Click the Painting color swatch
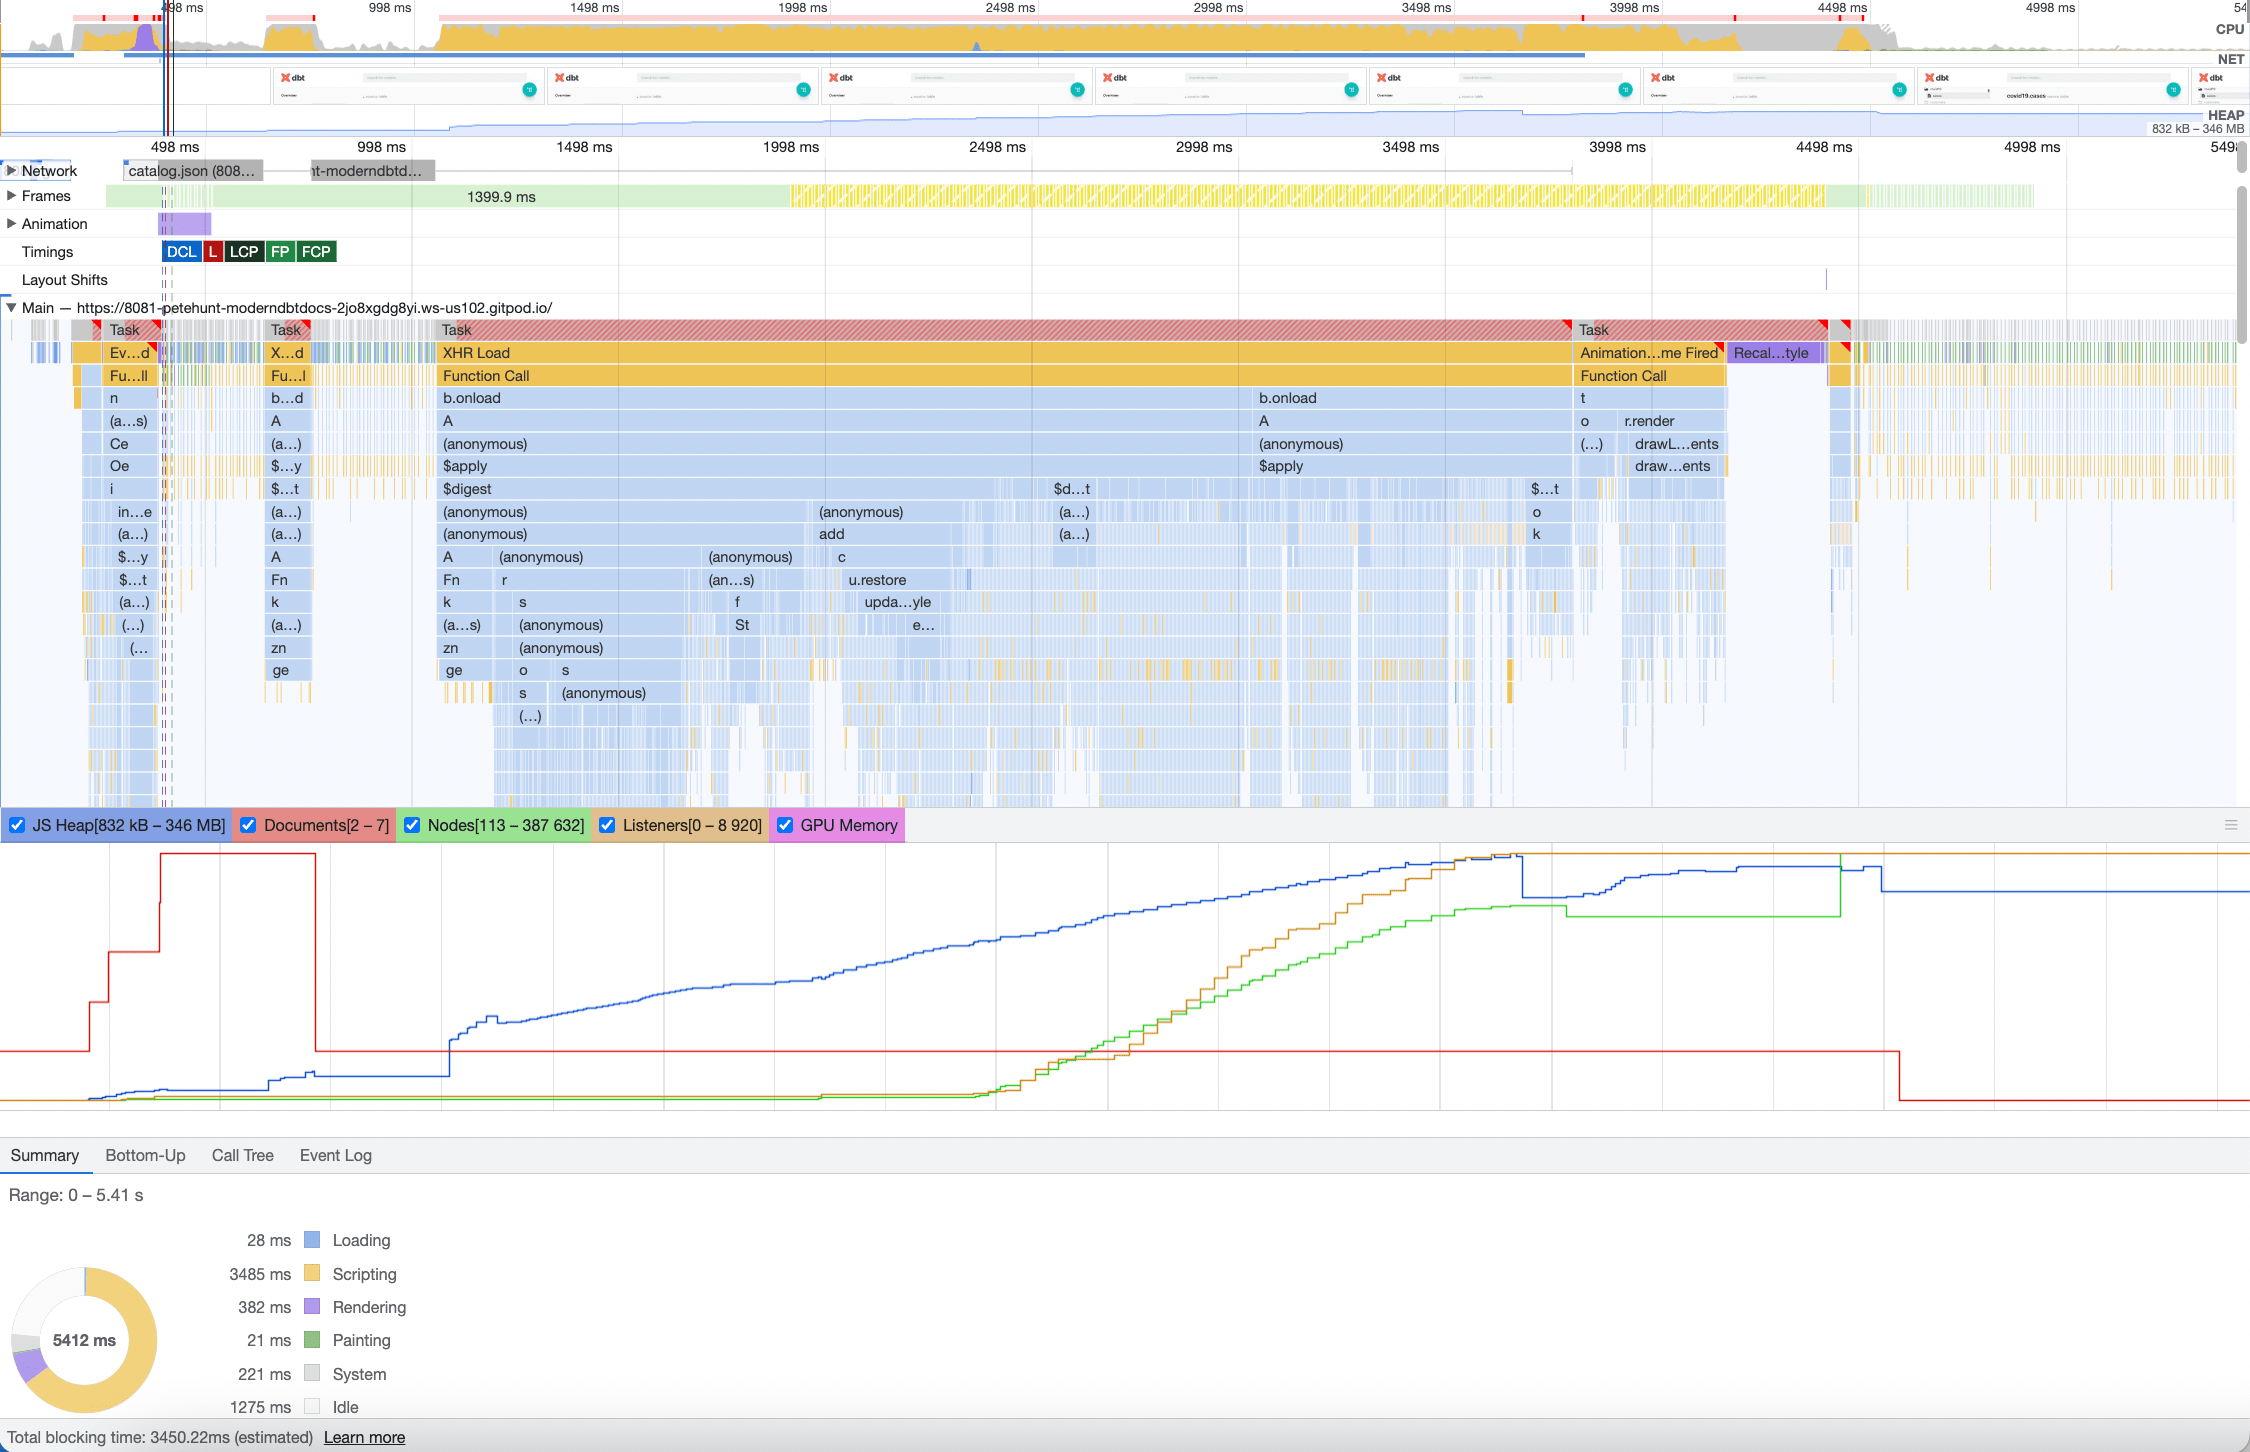Screen dimensions: 2250x1452 click(x=312, y=1339)
